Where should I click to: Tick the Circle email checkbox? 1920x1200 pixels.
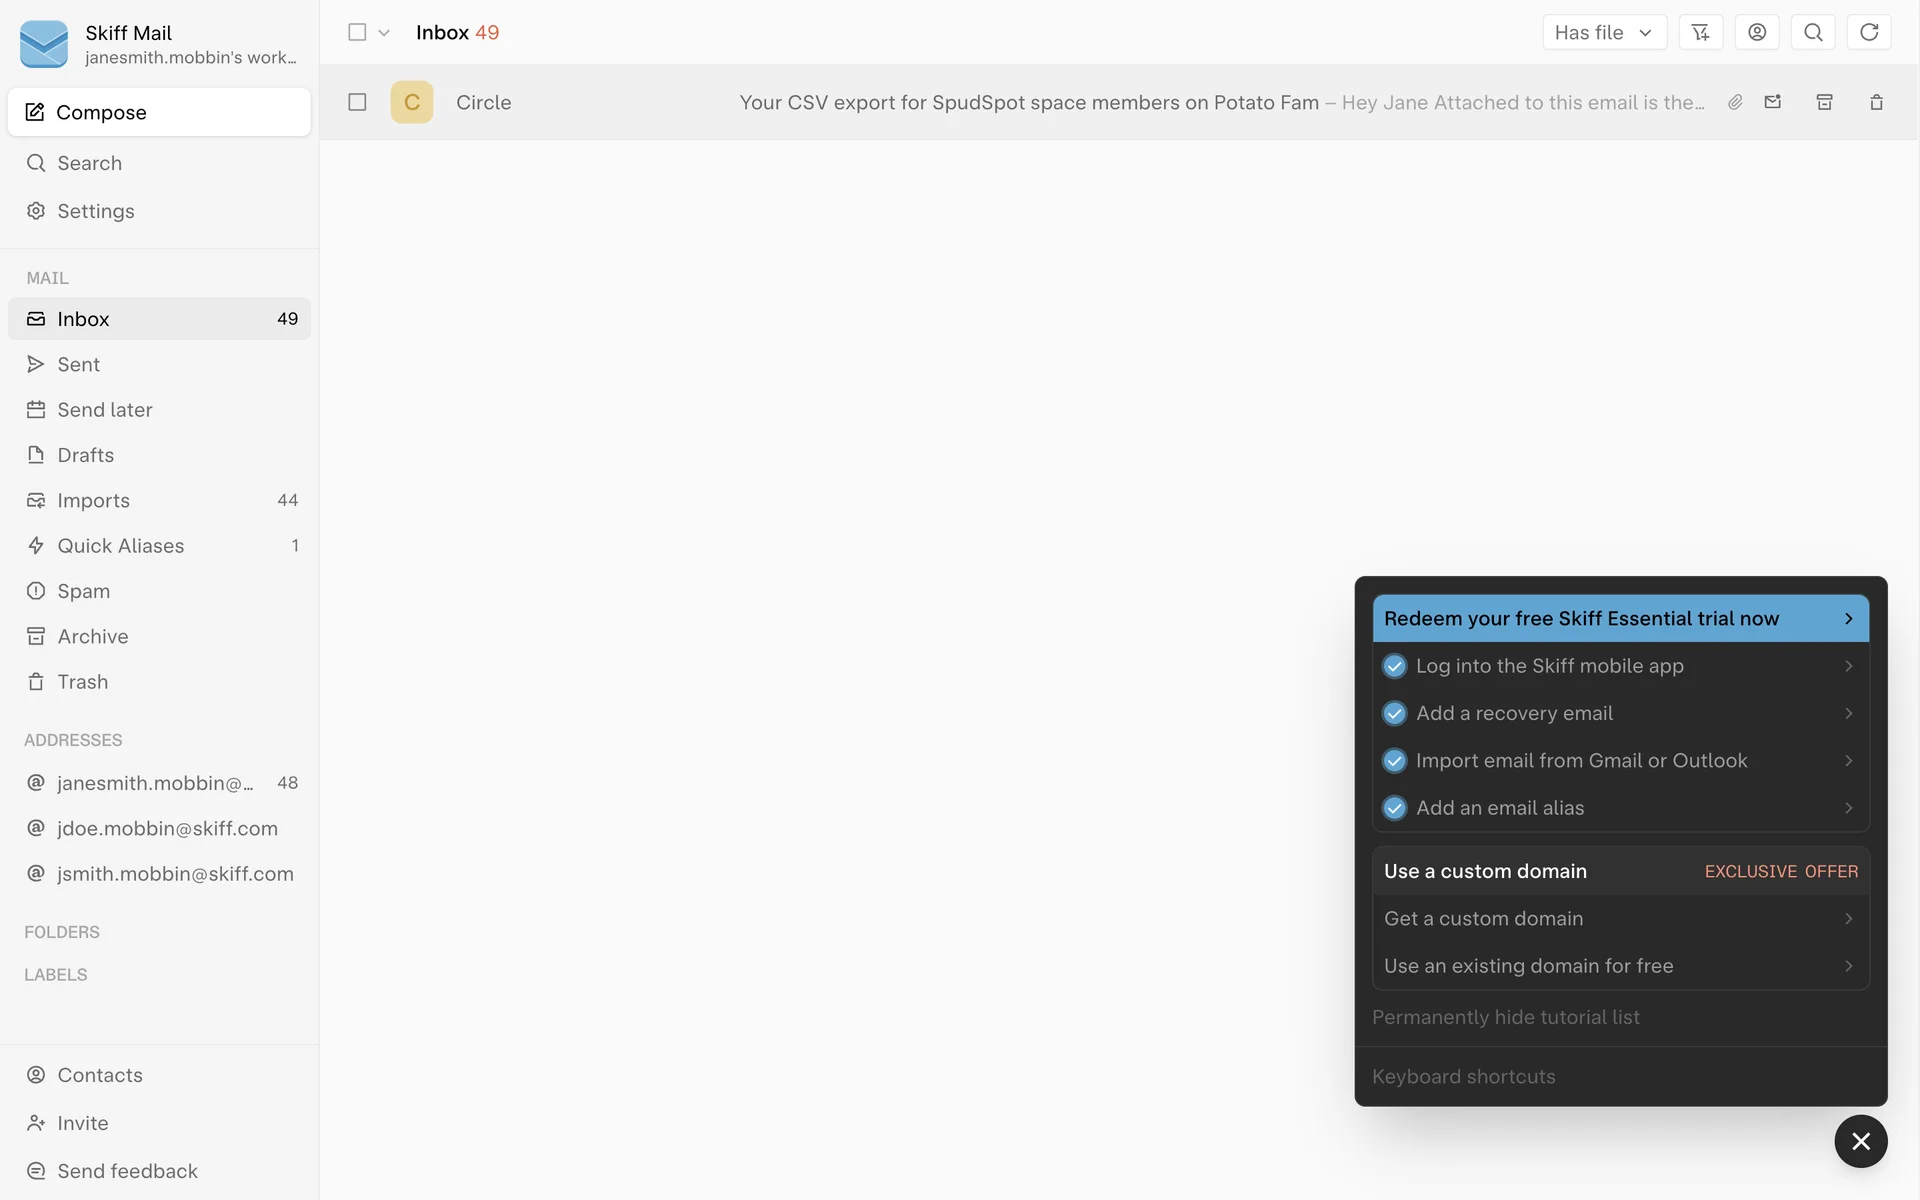click(357, 102)
